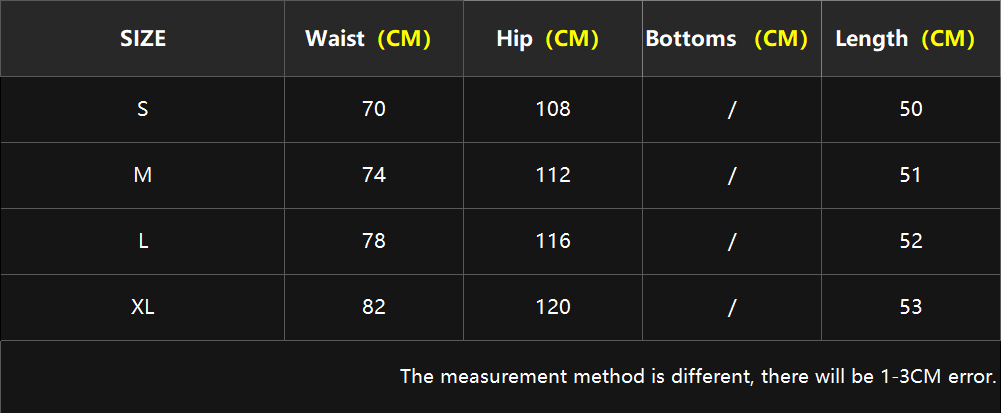
Task: Select the Bottoms (CM) header cell
Action: pyautogui.click(x=732, y=39)
